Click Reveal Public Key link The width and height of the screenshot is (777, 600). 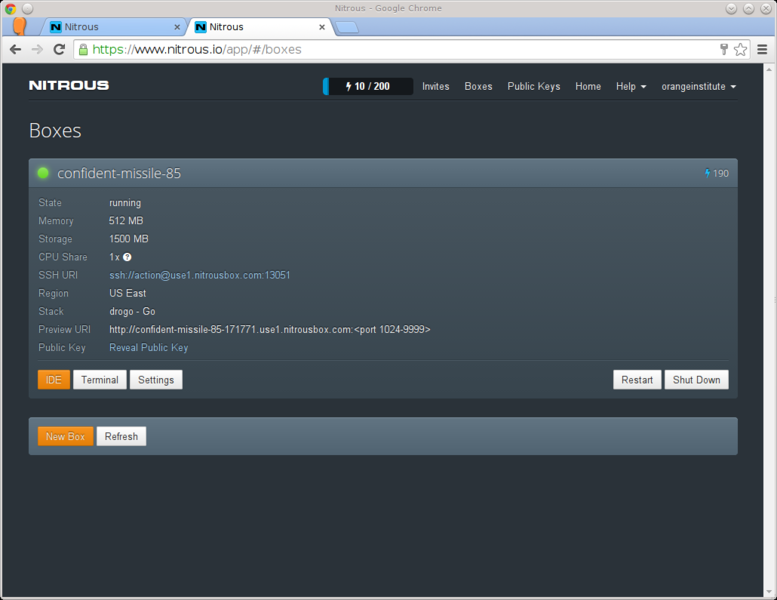[x=149, y=347]
